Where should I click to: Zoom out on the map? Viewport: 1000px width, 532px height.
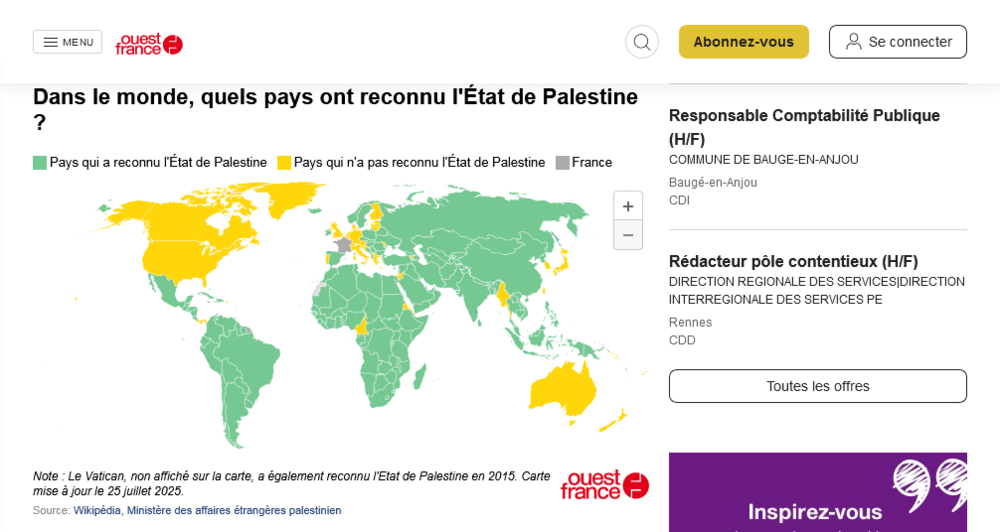tap(628, 235)
